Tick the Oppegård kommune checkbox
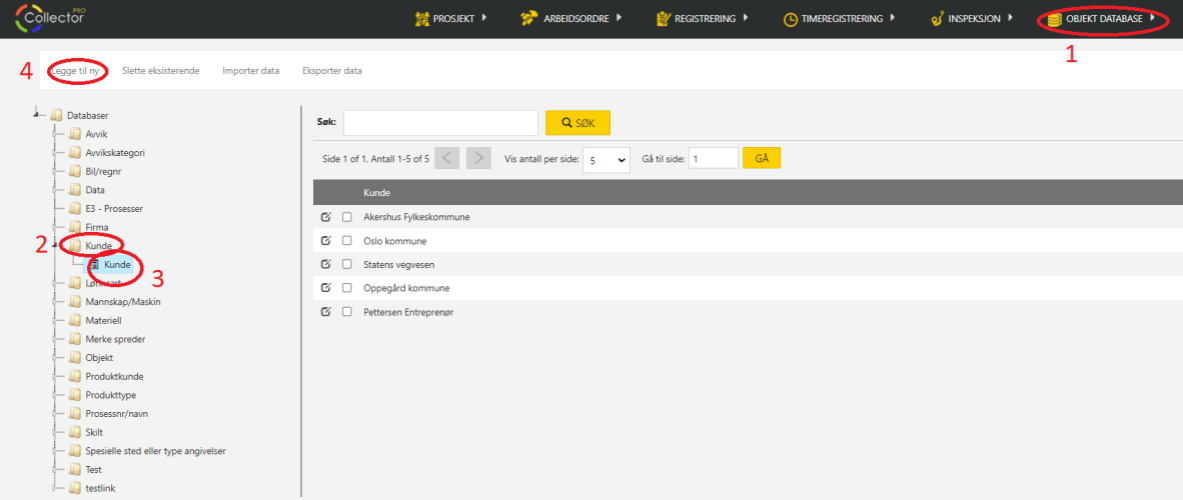The width and height of the screenshot is (1183, 500). [347, 287]
